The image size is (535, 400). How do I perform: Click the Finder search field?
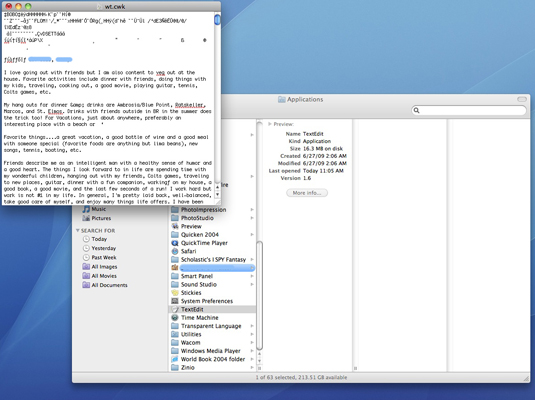point(469,110)
